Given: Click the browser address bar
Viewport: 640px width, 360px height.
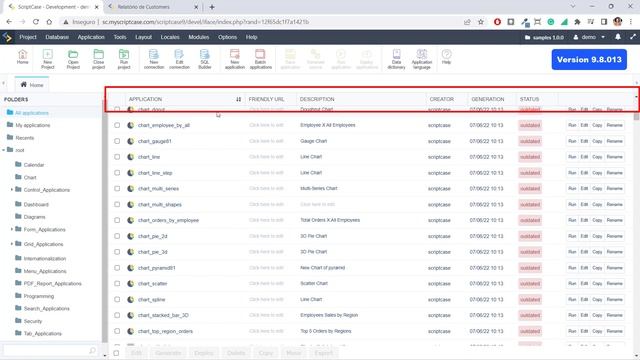Looking at the screenshot, I should (261, 22).
